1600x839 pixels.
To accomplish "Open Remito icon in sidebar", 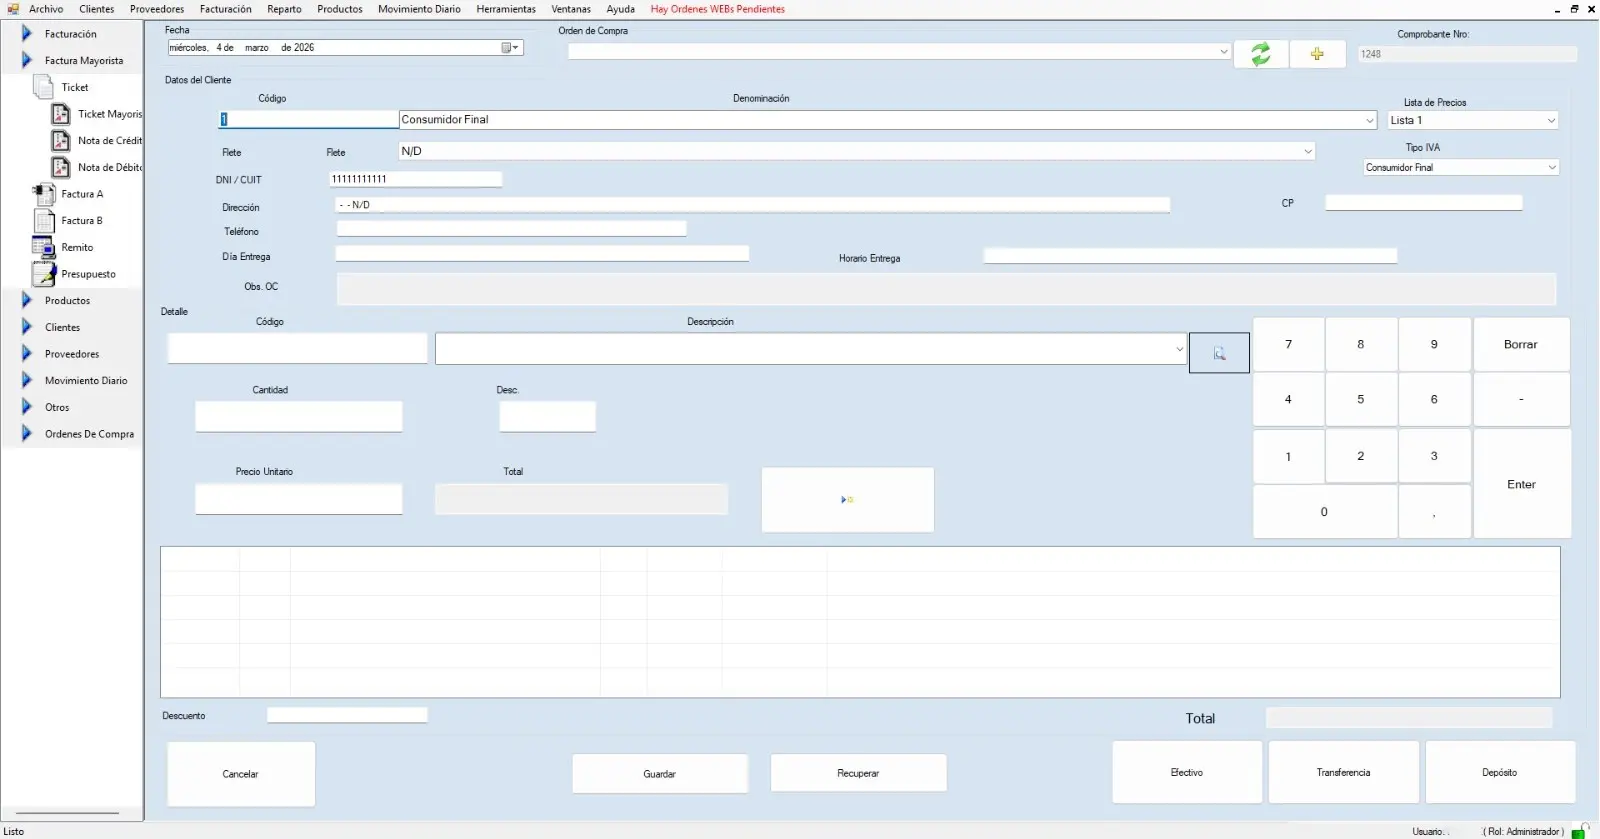I will coord(44,247).
